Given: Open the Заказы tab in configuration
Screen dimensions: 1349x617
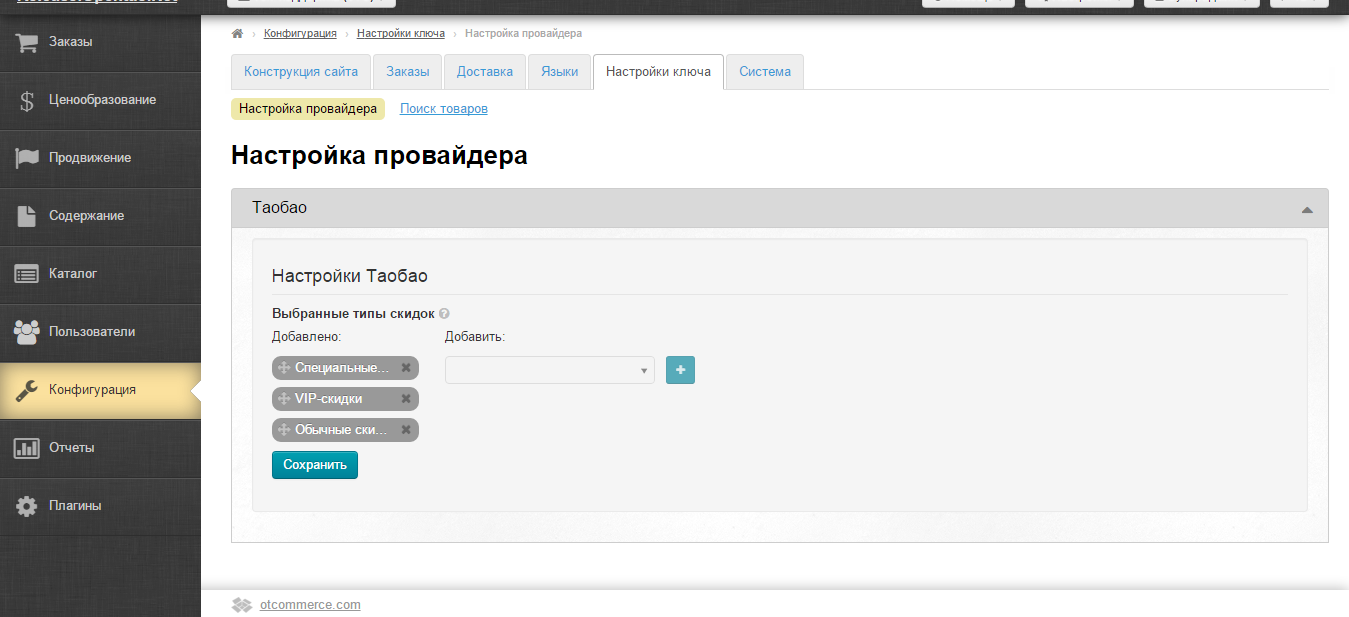Looking at the screenshot, I should tap(408, 72).
